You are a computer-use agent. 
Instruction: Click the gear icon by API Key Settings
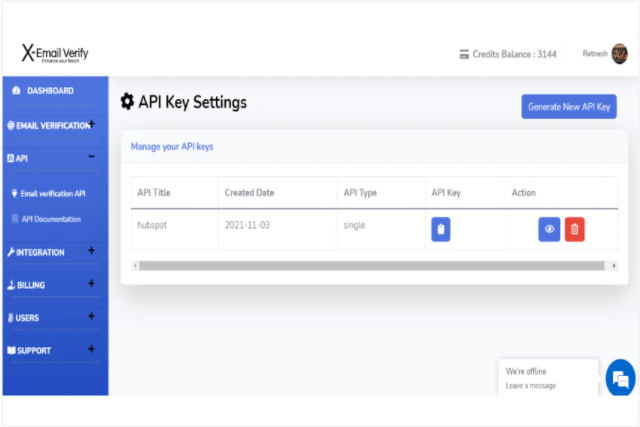127,101
